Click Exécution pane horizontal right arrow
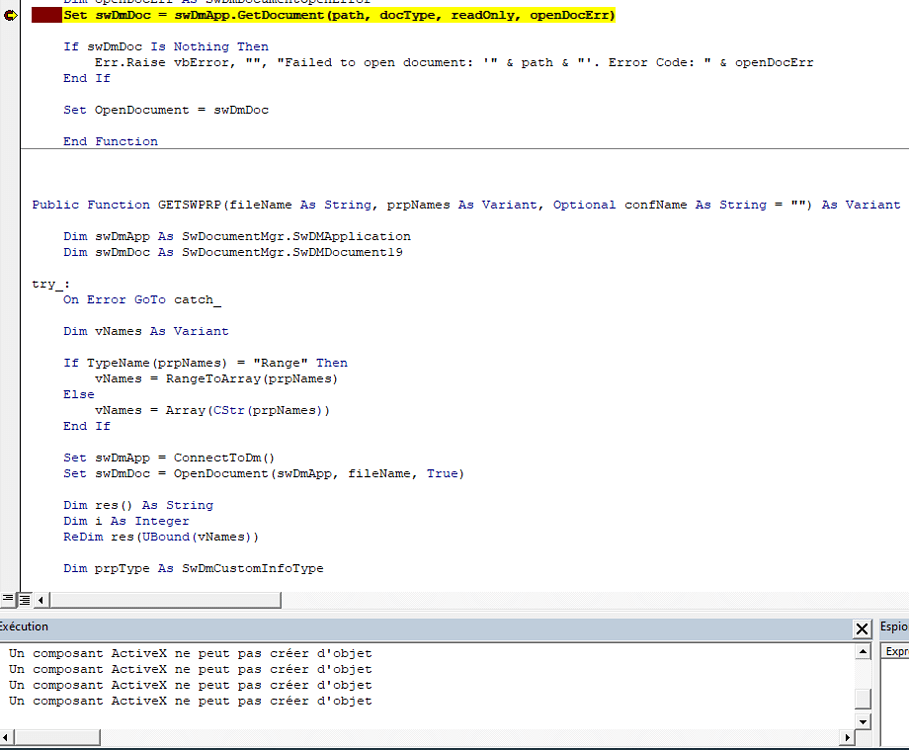 (847, 737)
